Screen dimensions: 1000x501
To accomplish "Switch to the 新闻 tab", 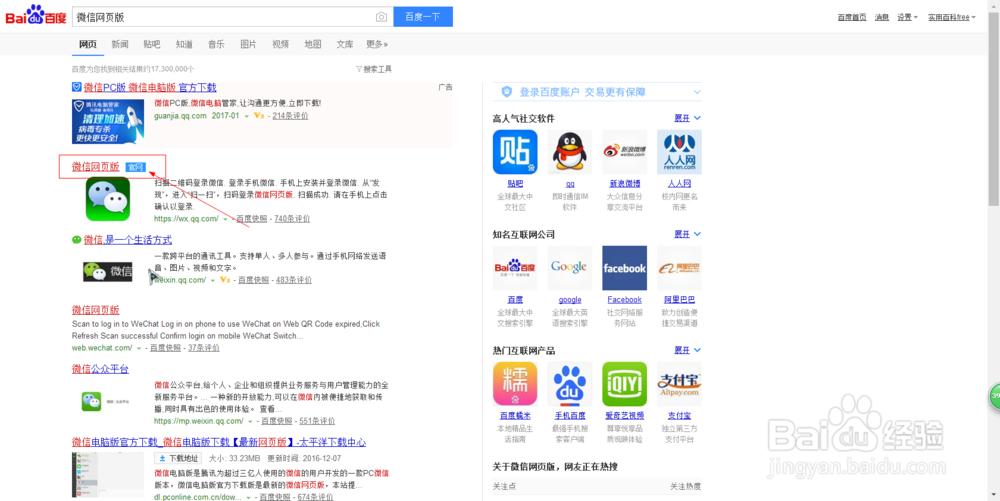I will click(x=120, y=44).
